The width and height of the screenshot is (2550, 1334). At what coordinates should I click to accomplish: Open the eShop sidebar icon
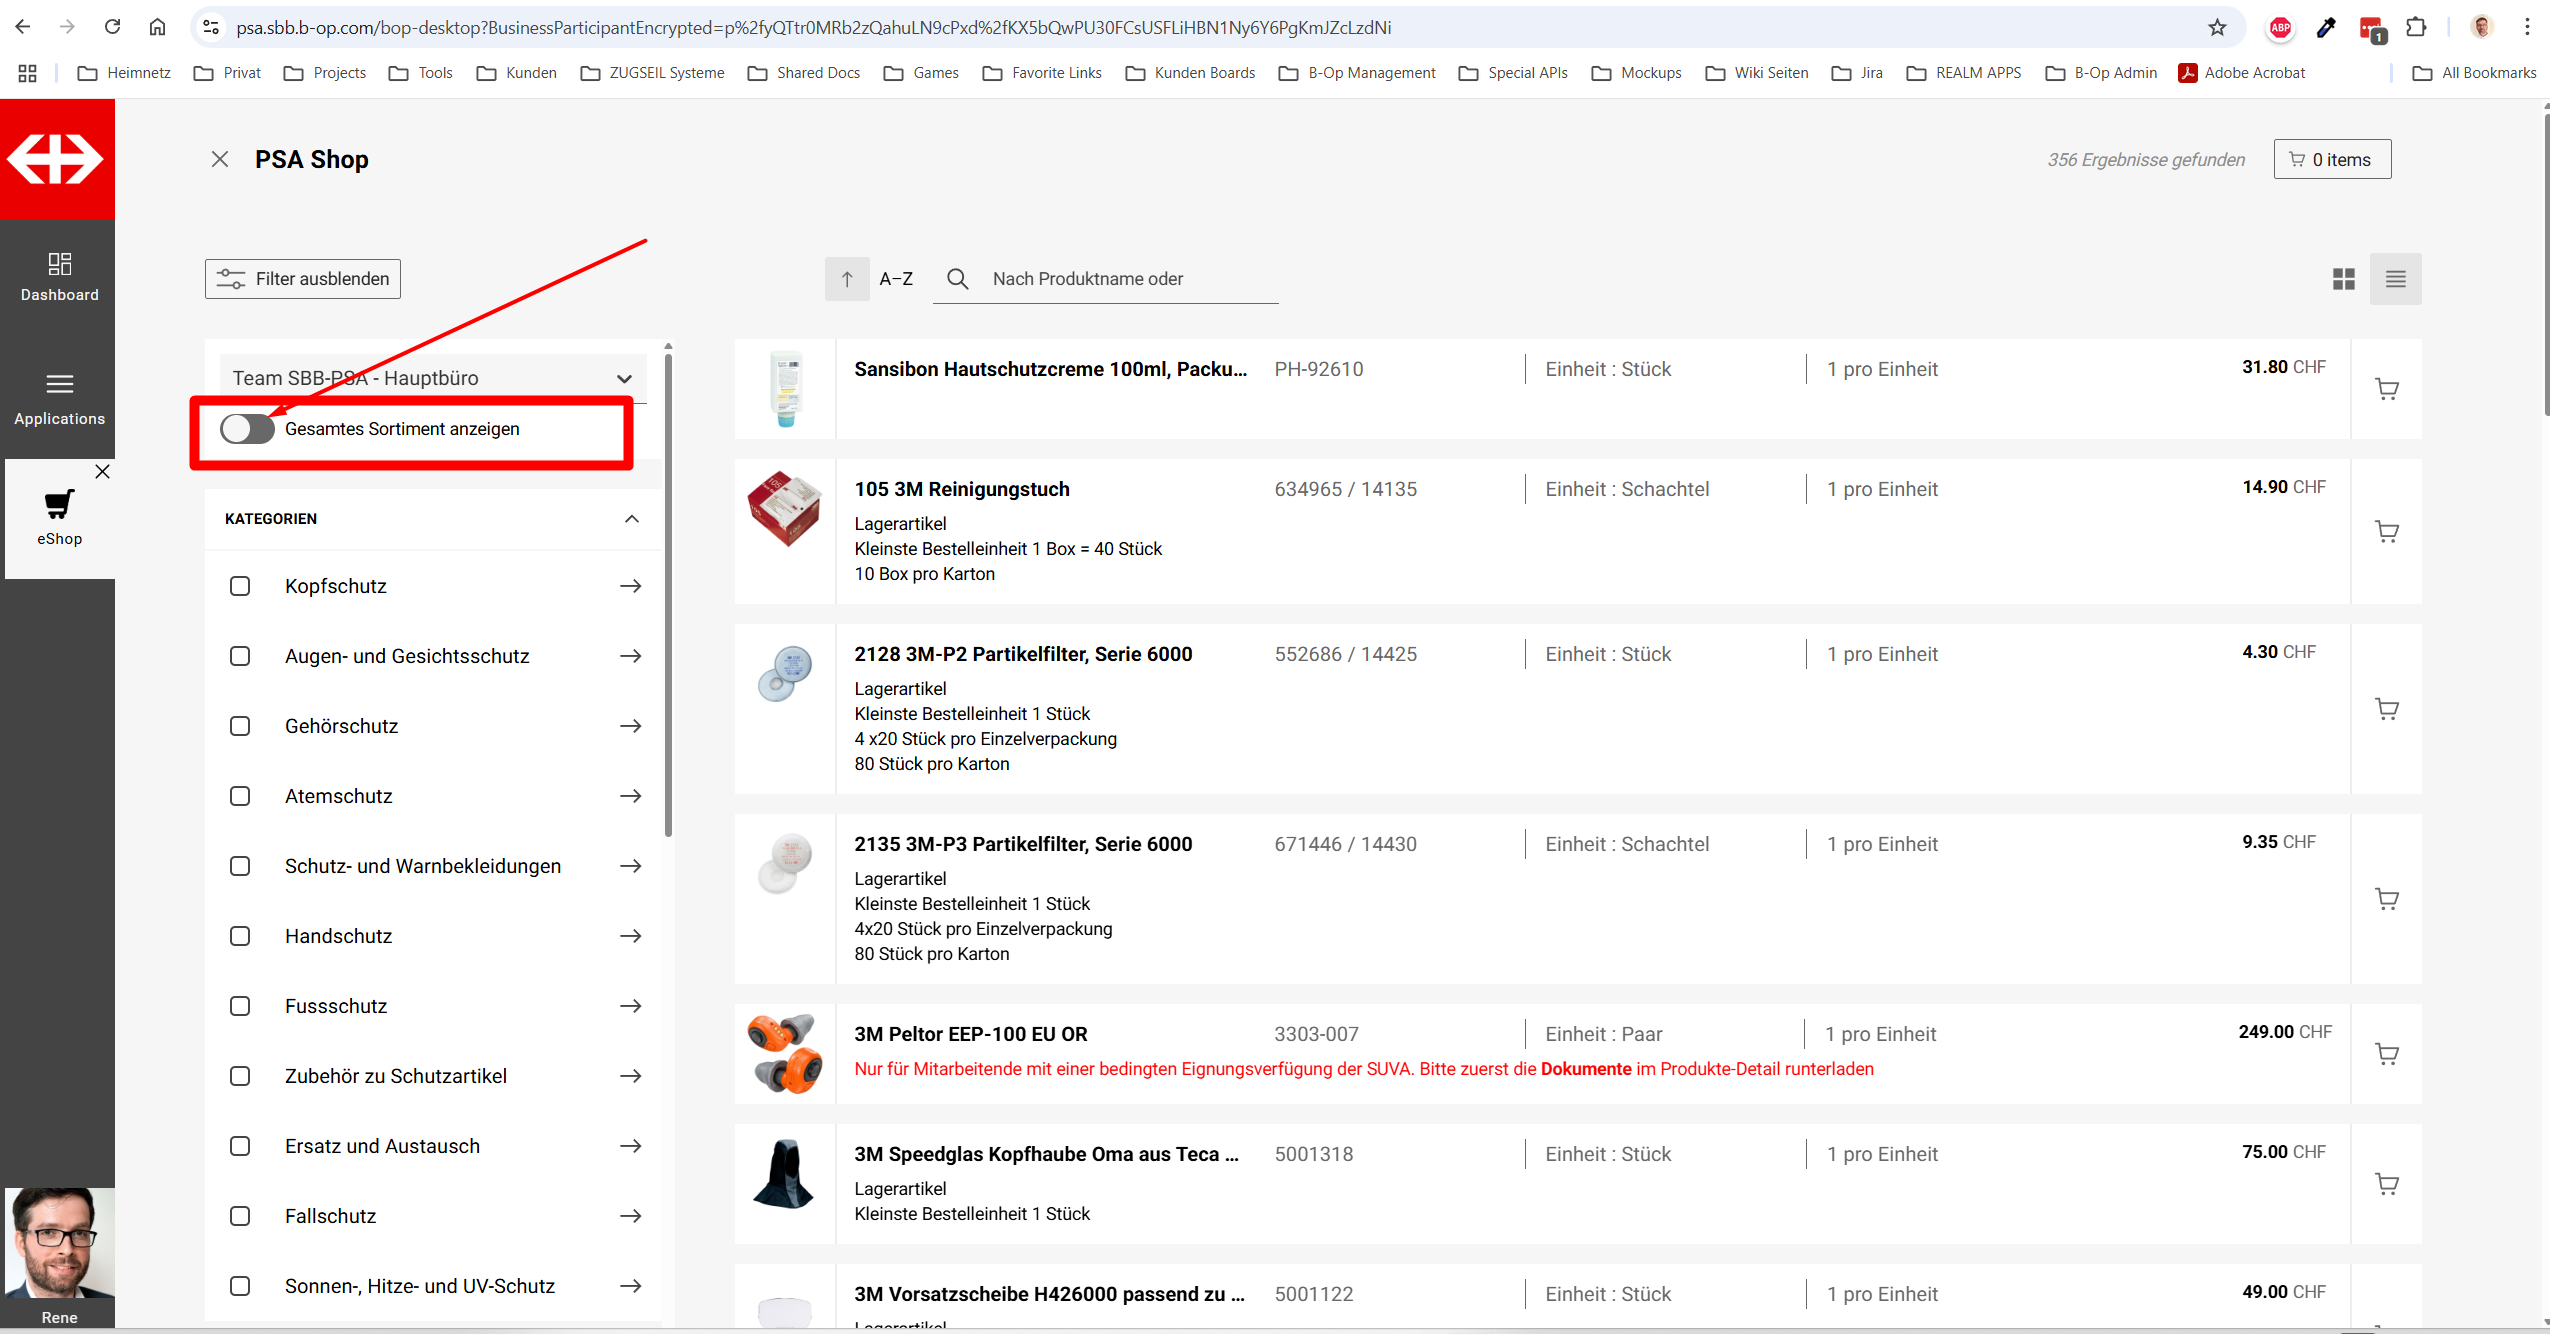coord(59,516)
